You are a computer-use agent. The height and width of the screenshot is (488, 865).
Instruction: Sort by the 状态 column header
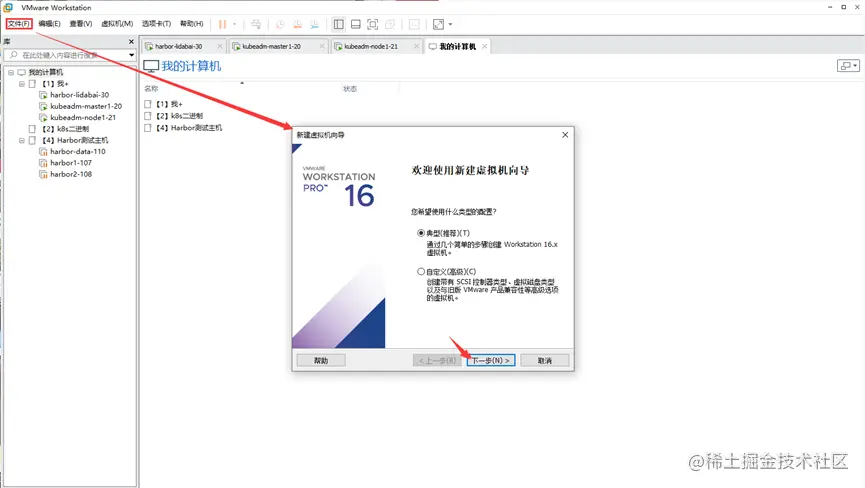coord(350,89)
